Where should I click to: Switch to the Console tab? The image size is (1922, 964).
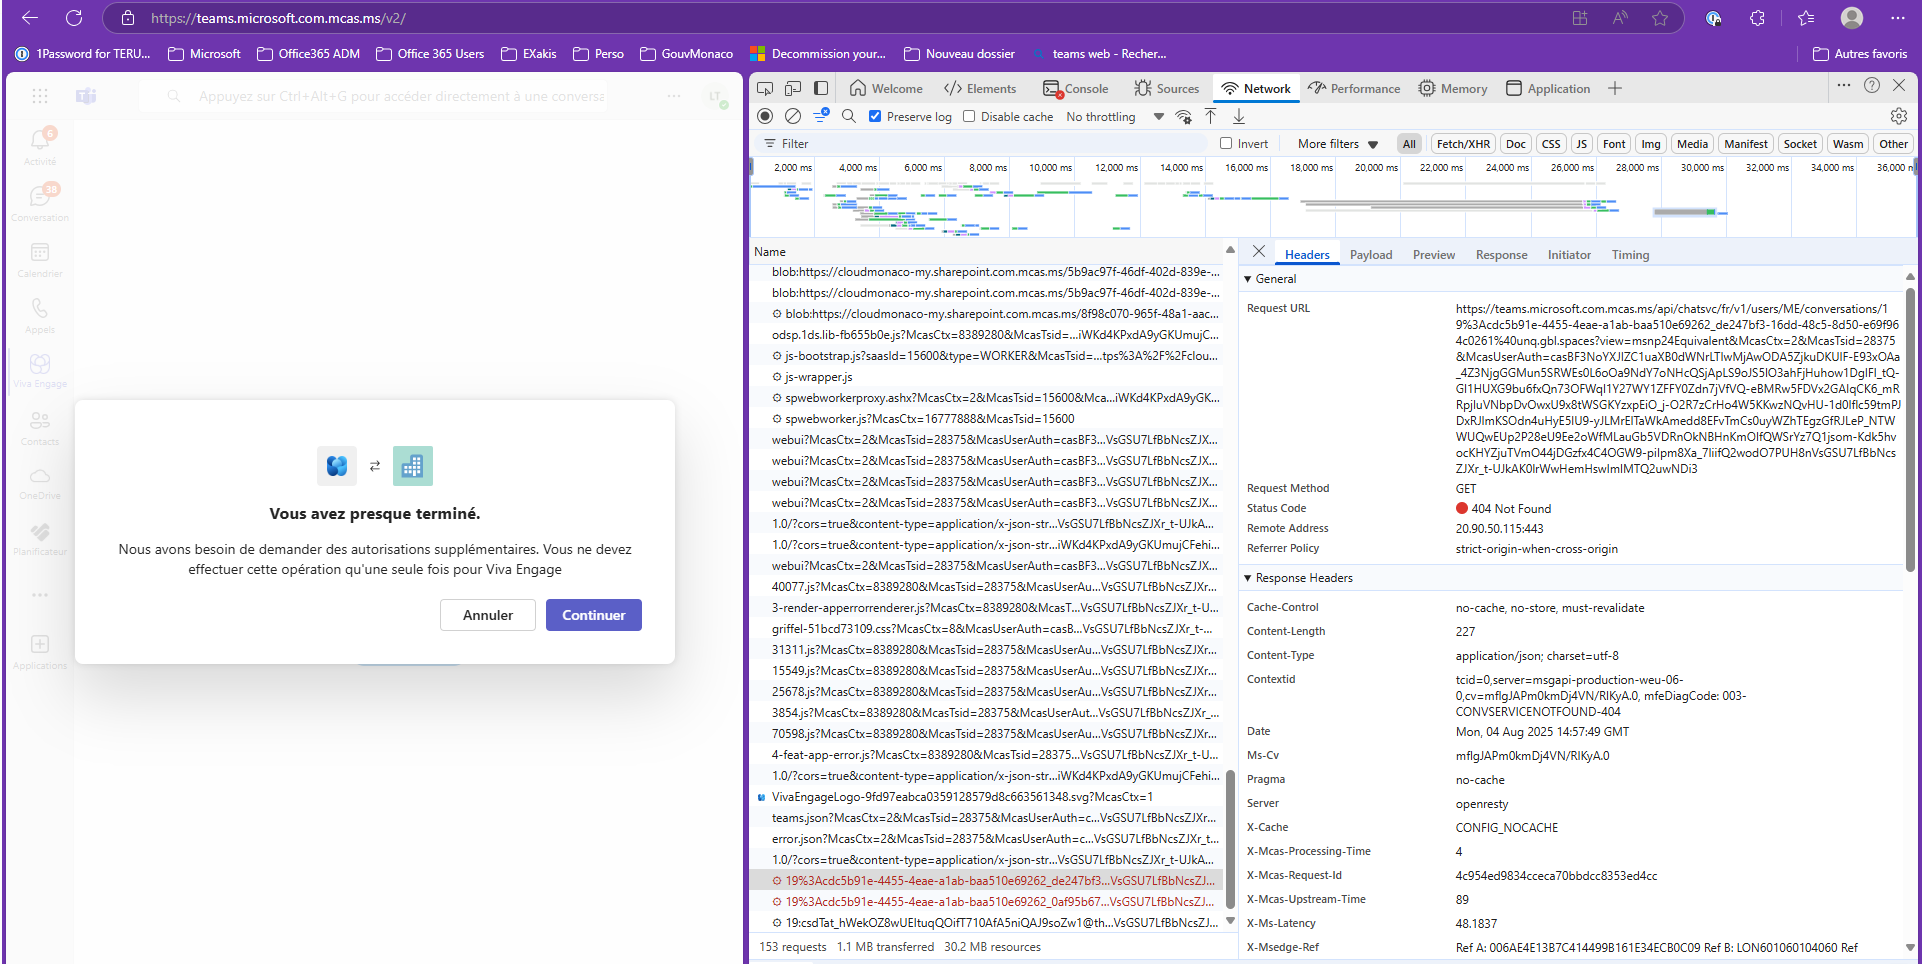[x=1076, y=88]
